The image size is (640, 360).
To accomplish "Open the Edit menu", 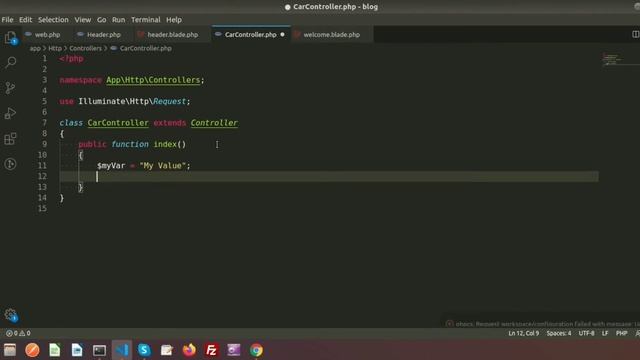I will [x=25, y=20].
